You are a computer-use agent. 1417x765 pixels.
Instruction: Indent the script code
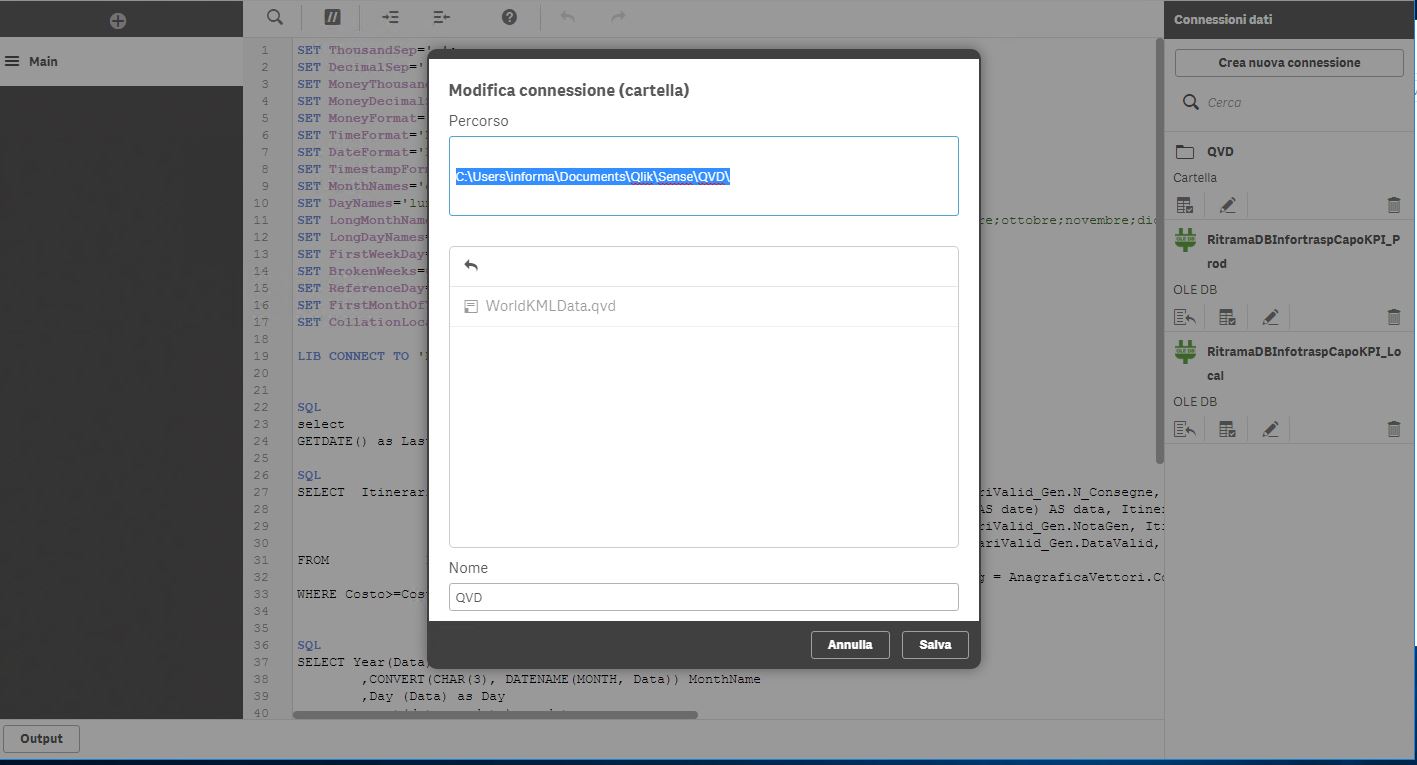391,17
